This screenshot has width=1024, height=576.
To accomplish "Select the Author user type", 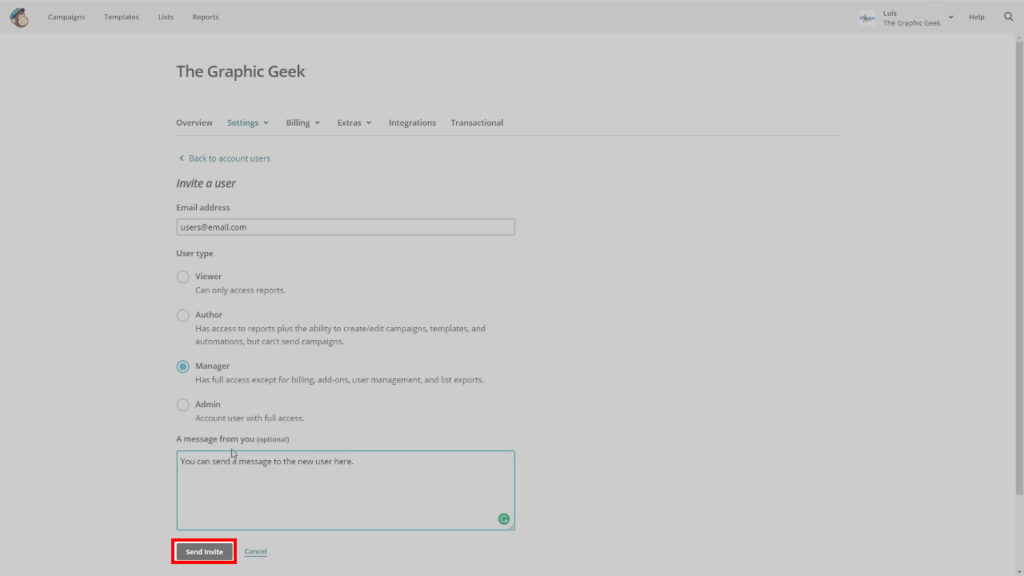I will [x=183, y=315].
